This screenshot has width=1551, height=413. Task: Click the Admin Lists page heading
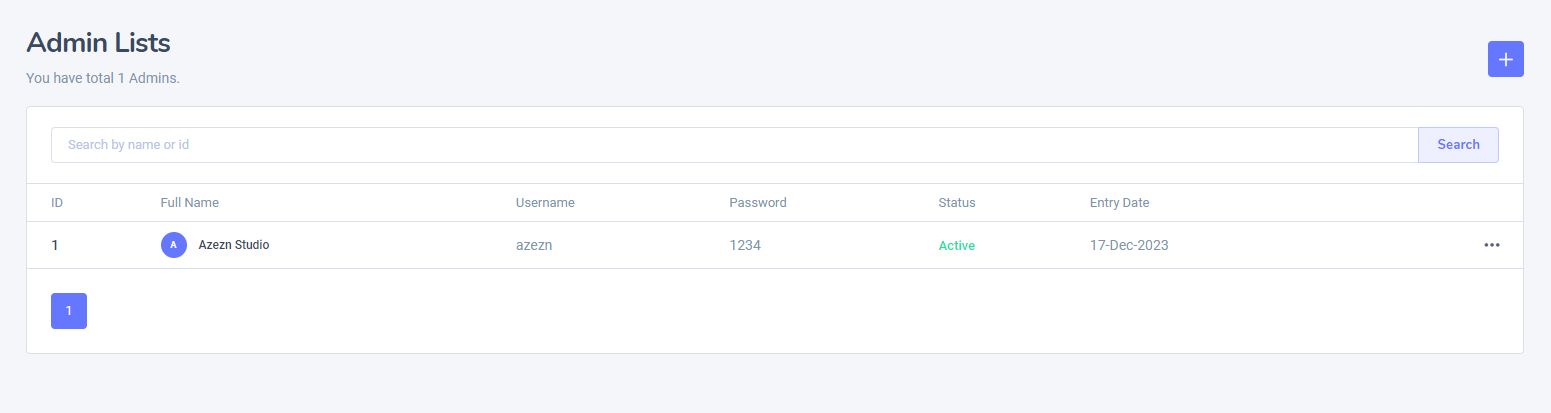[x=98, y=43]
